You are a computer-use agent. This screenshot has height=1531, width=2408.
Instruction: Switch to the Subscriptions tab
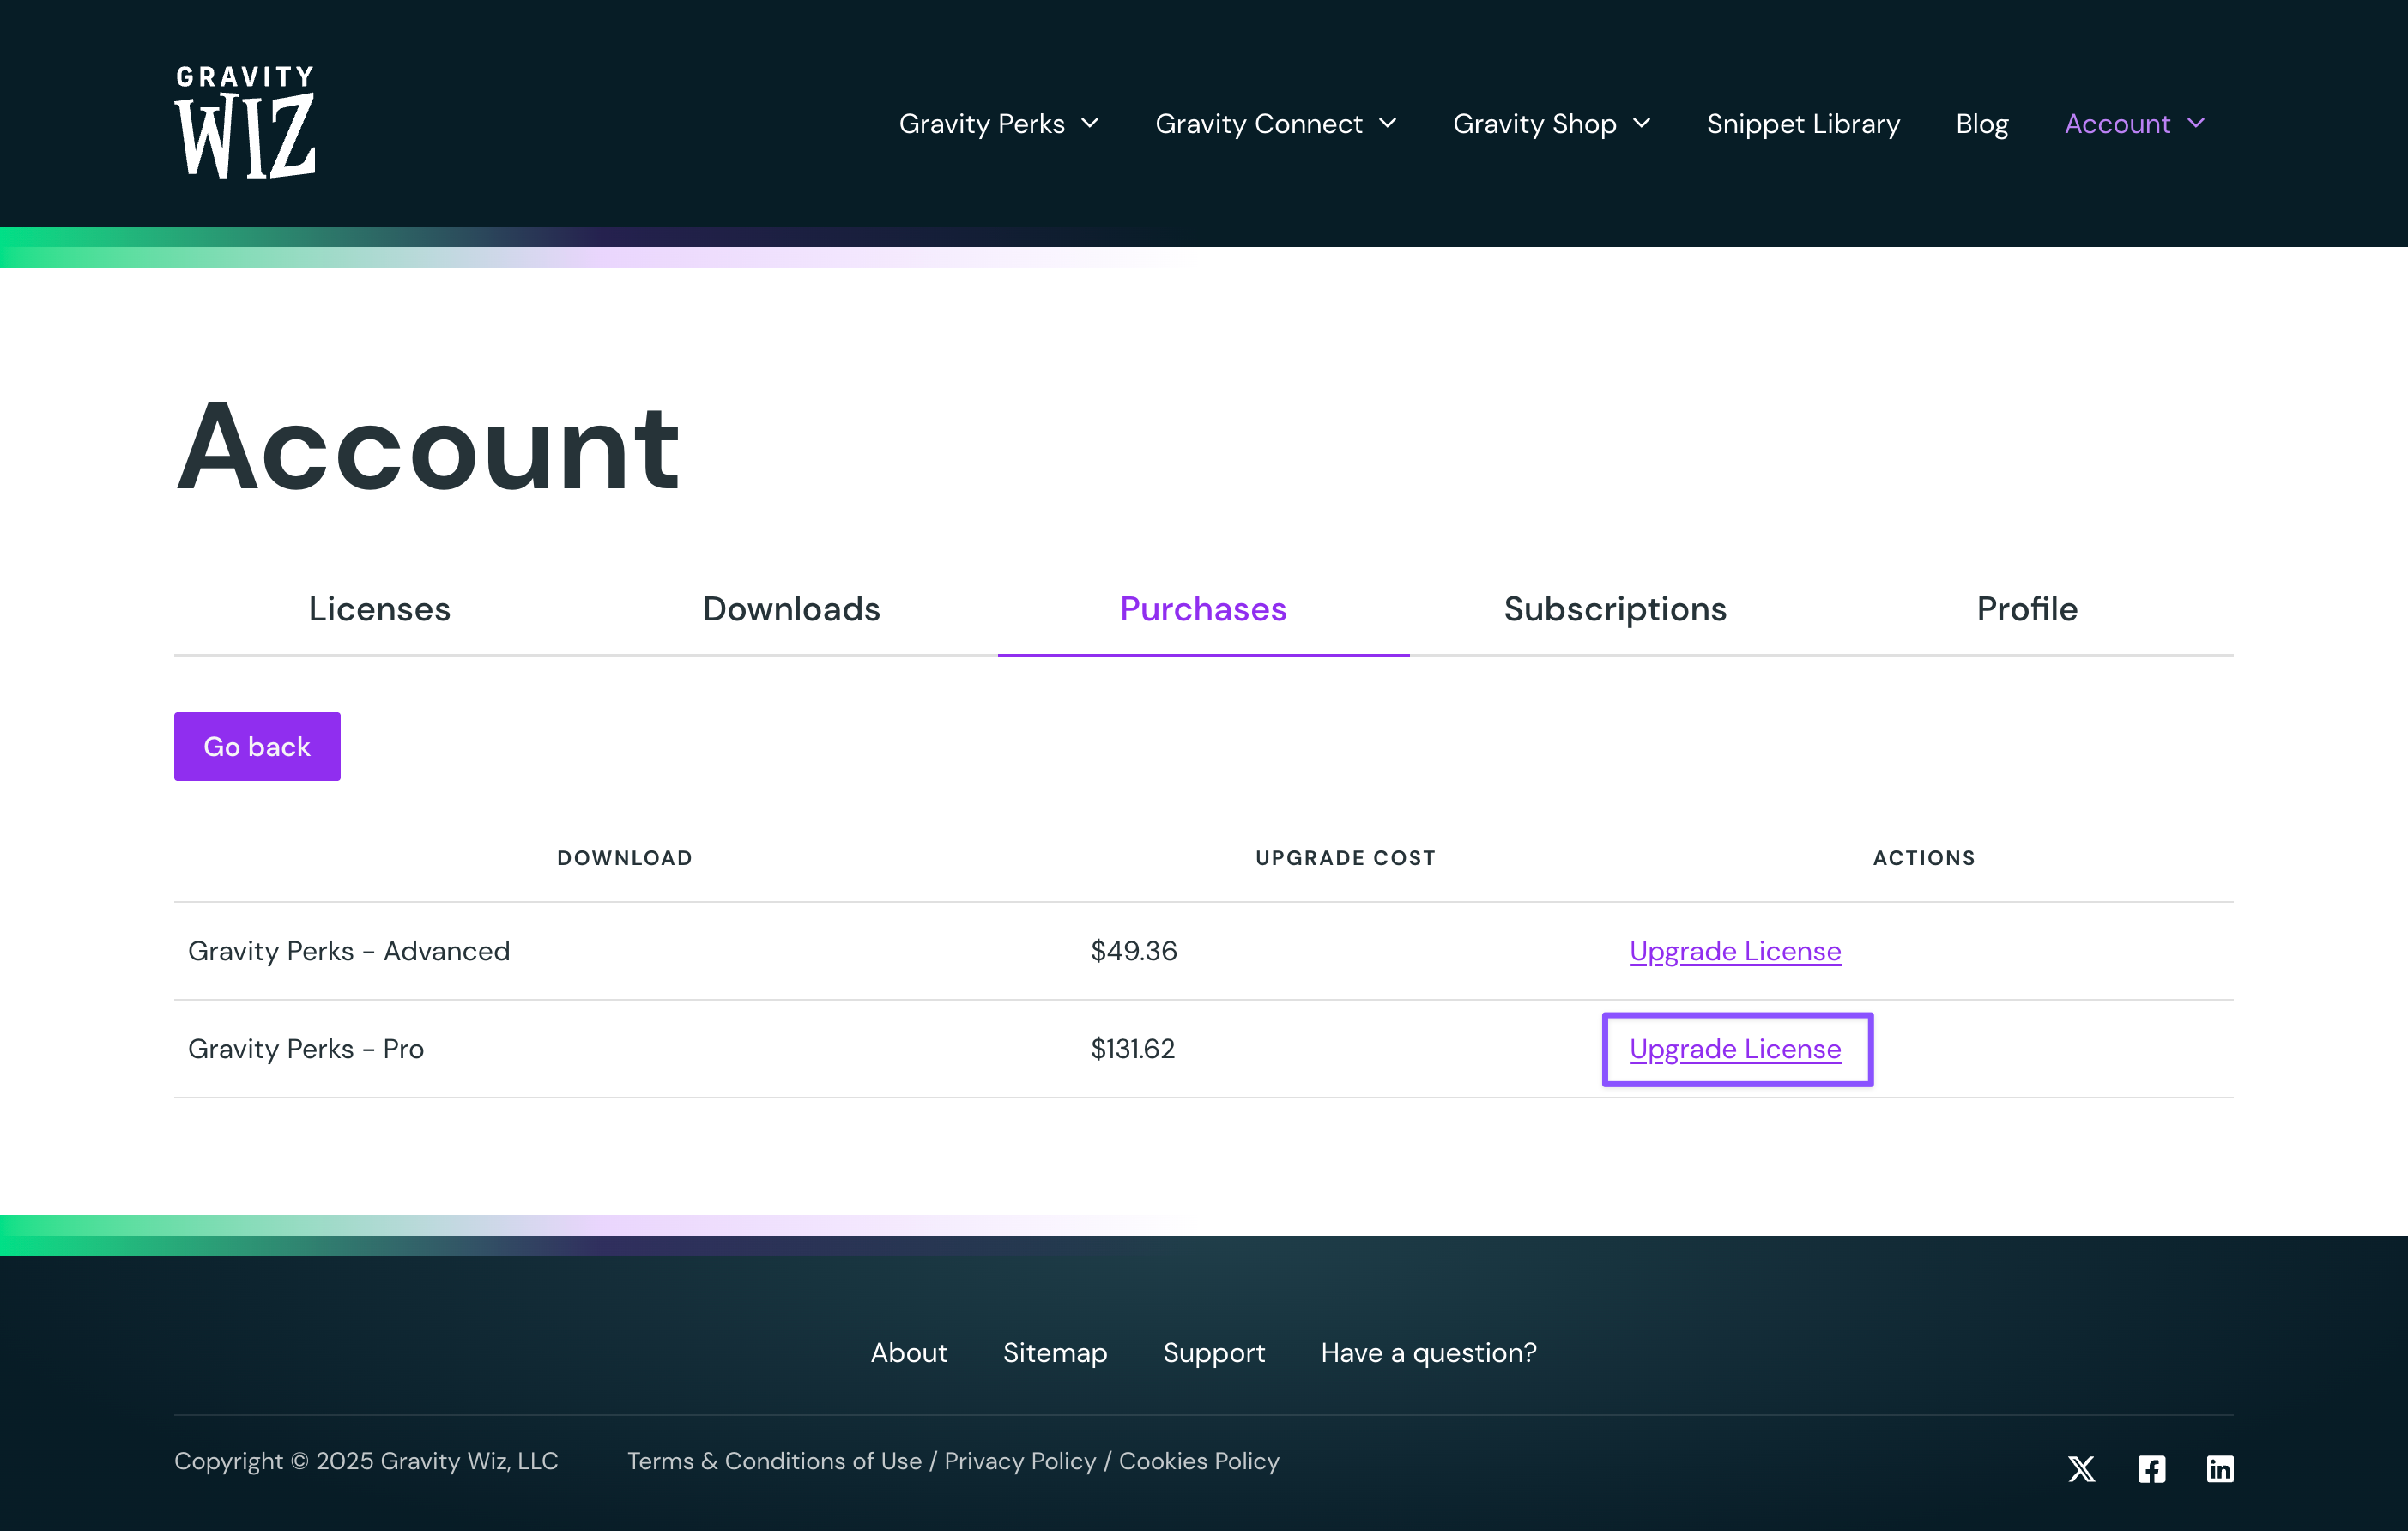1615,609
